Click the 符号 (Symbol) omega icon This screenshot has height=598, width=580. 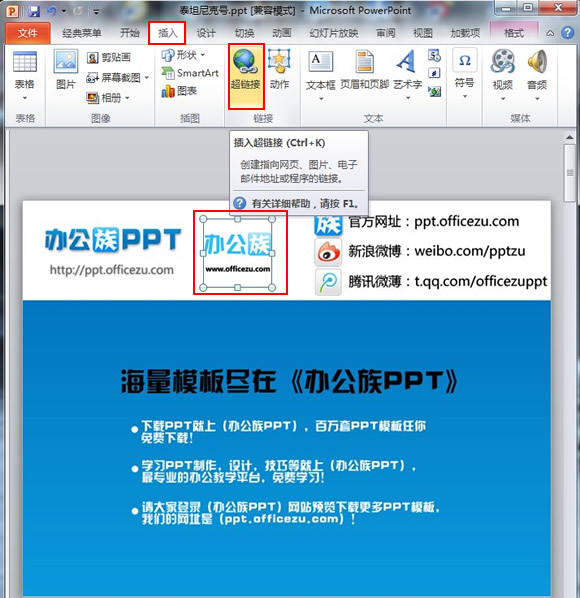tap(465, 60)
